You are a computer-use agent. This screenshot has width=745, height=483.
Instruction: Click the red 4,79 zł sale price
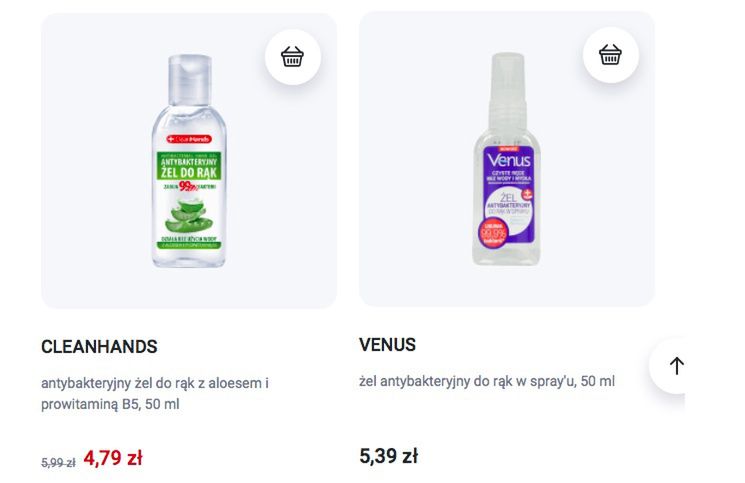[x=113, y=459]
